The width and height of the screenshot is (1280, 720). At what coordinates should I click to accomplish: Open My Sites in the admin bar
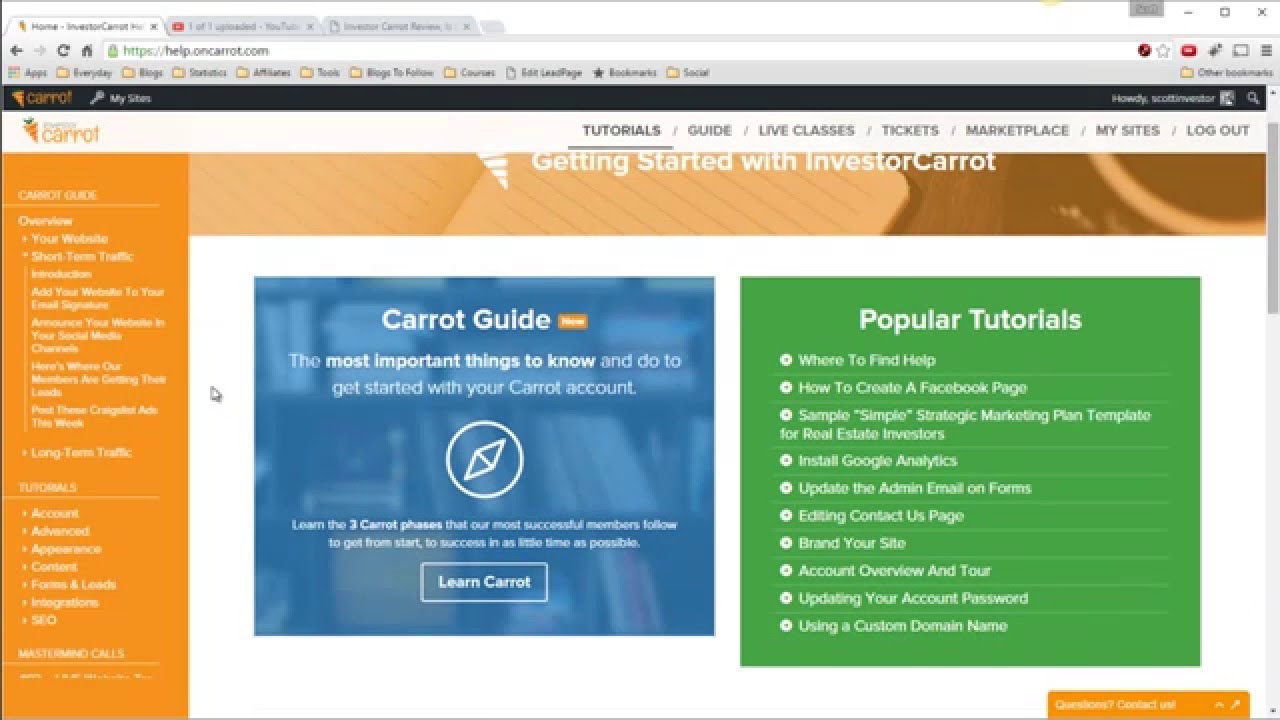pos(120,98)
